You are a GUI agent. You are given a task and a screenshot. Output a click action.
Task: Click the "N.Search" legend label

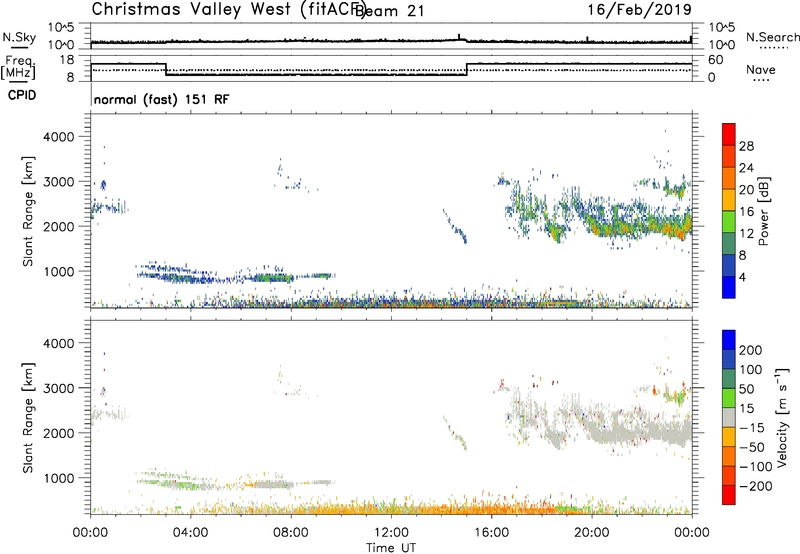tap(772, 37)
